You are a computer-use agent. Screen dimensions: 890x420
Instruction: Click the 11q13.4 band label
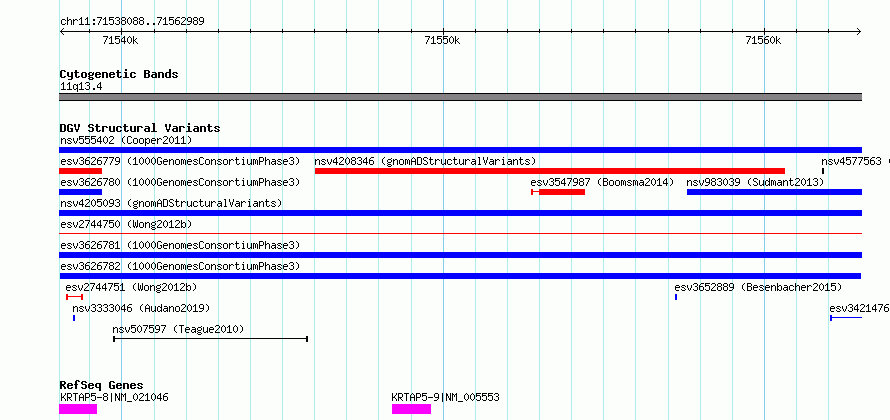[82, 87]
